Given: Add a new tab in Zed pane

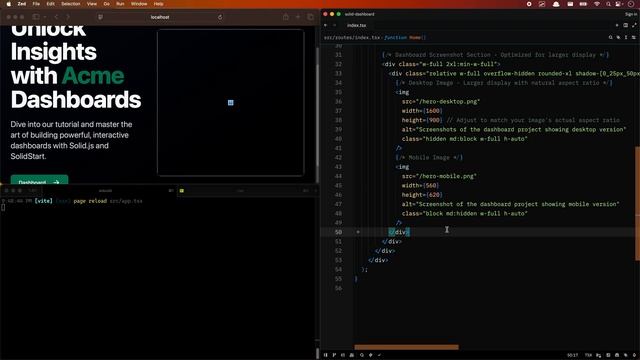Looking at the screenshot, I should [x=617, y=25].
